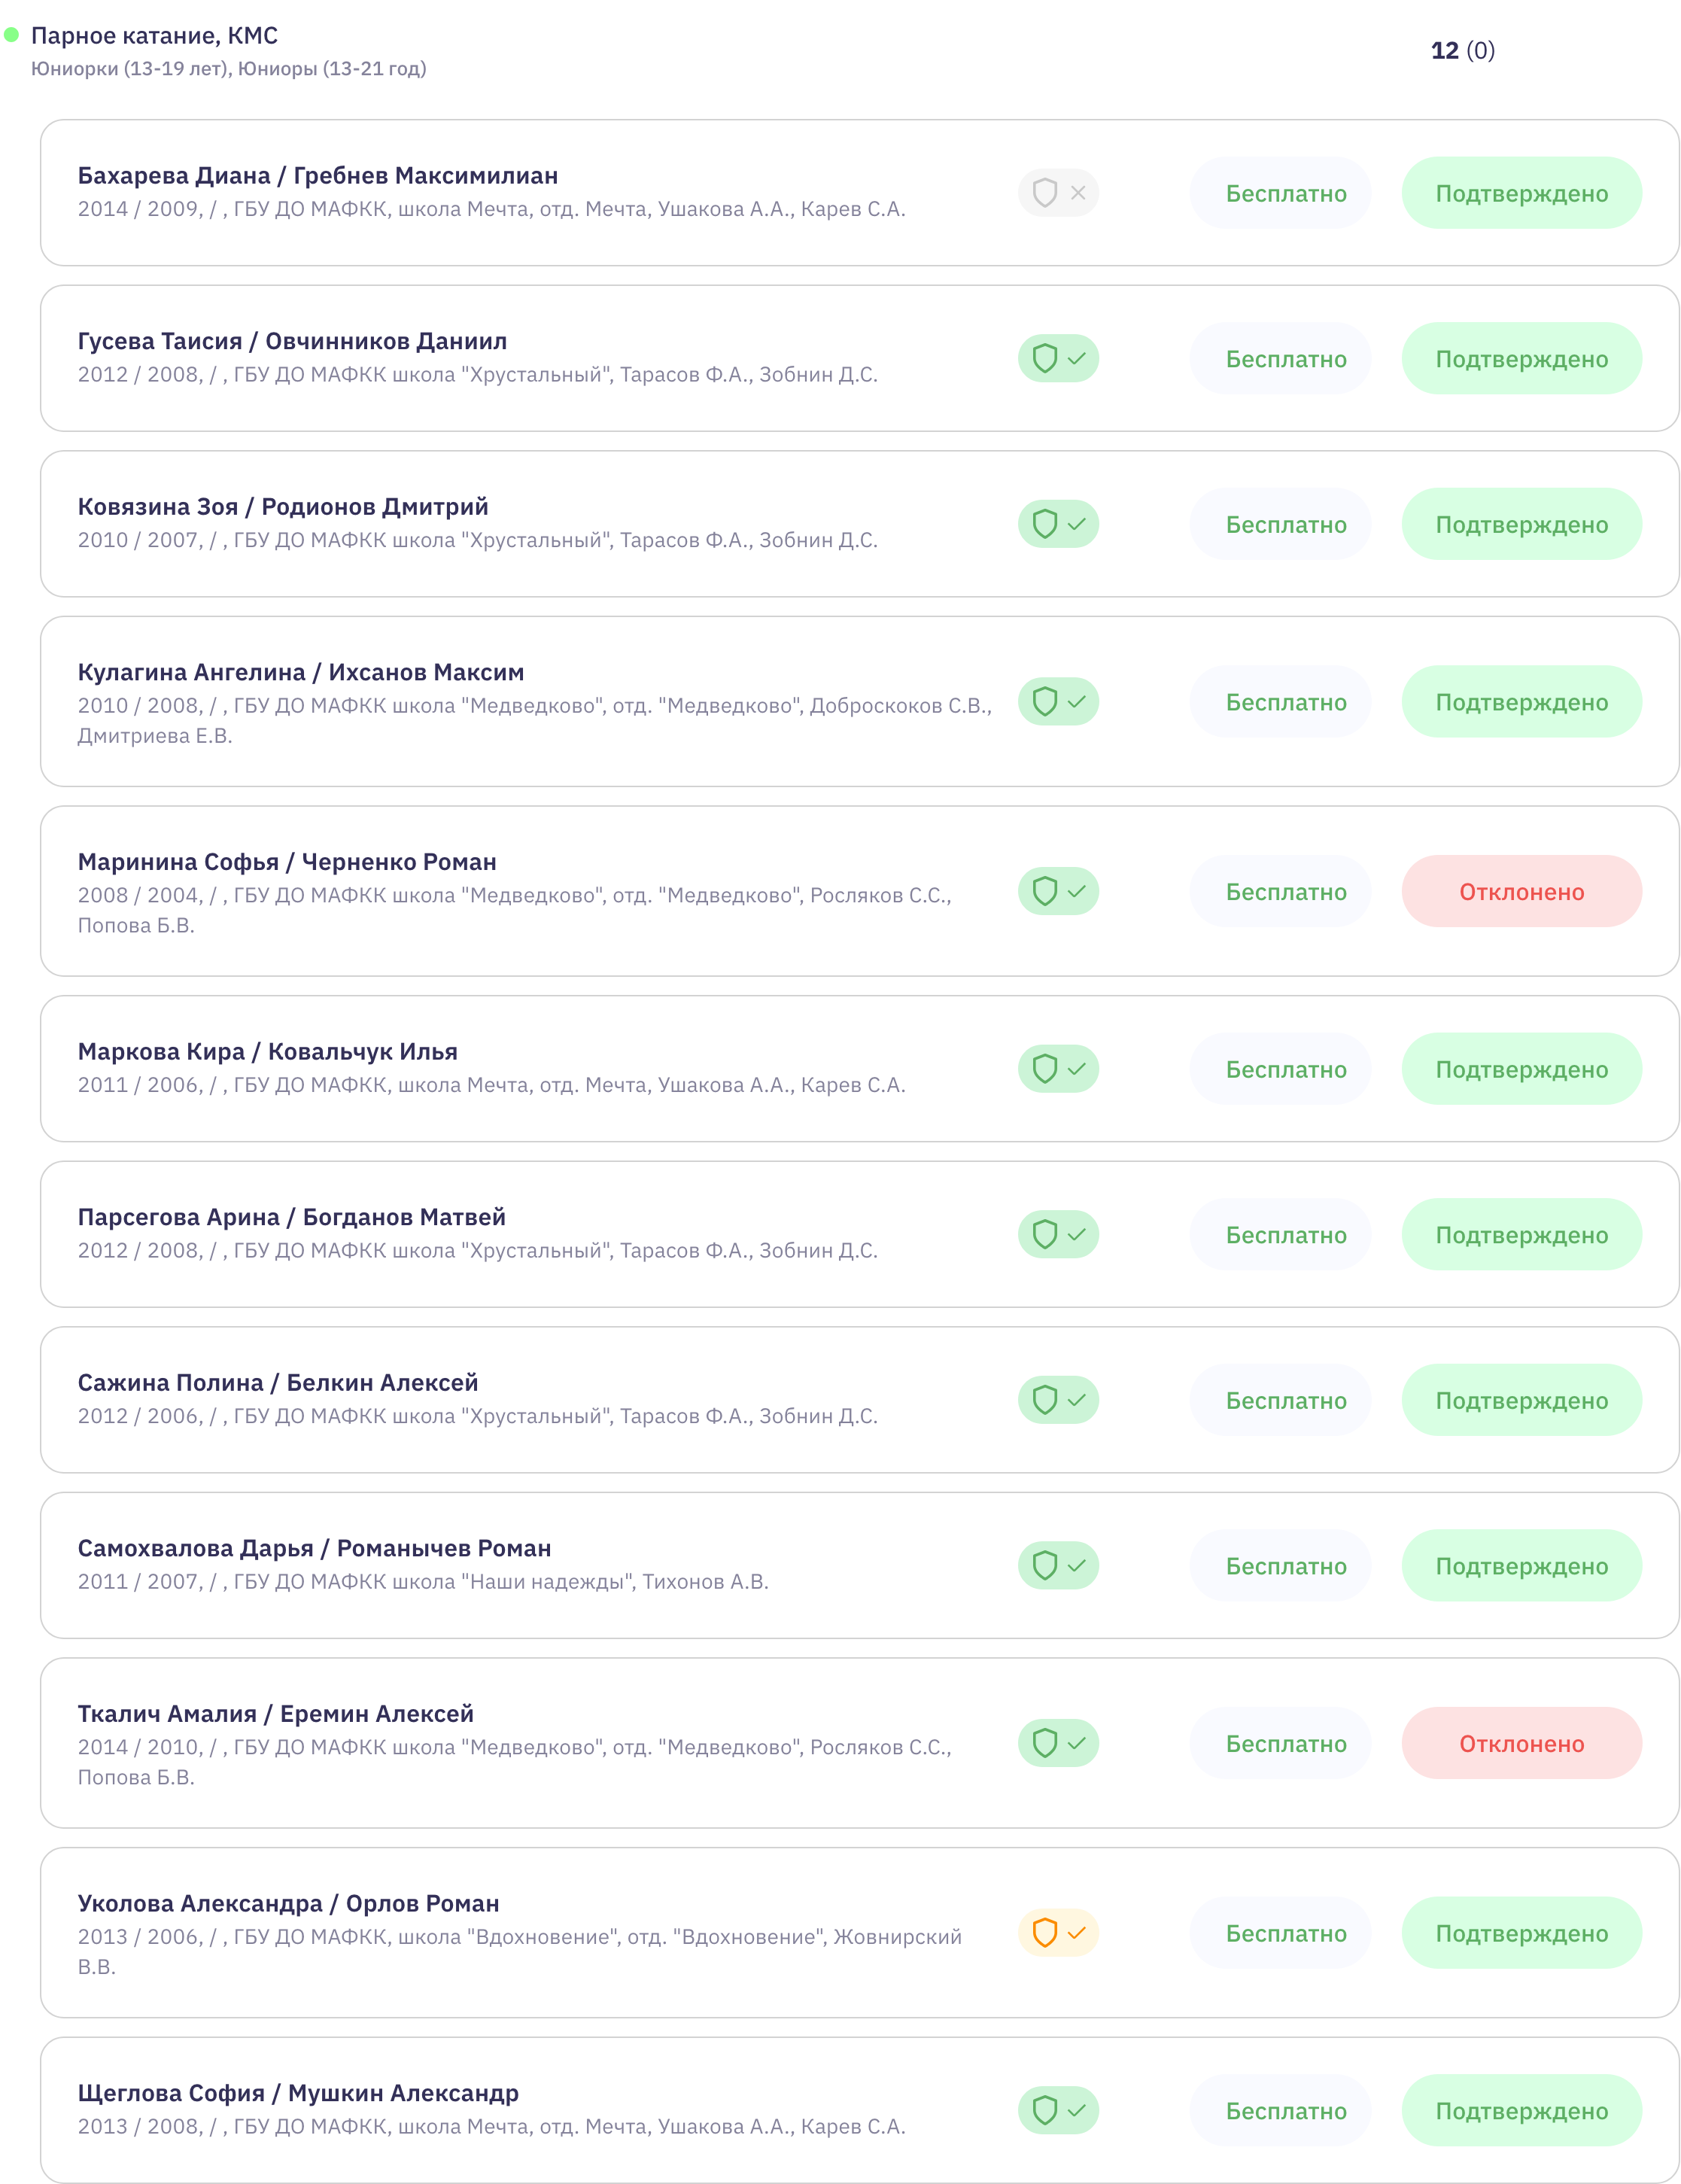Click Бесплатно label for Сажина Полина
This screenshot has height=2184, width=1681.
(1286, 1400)
